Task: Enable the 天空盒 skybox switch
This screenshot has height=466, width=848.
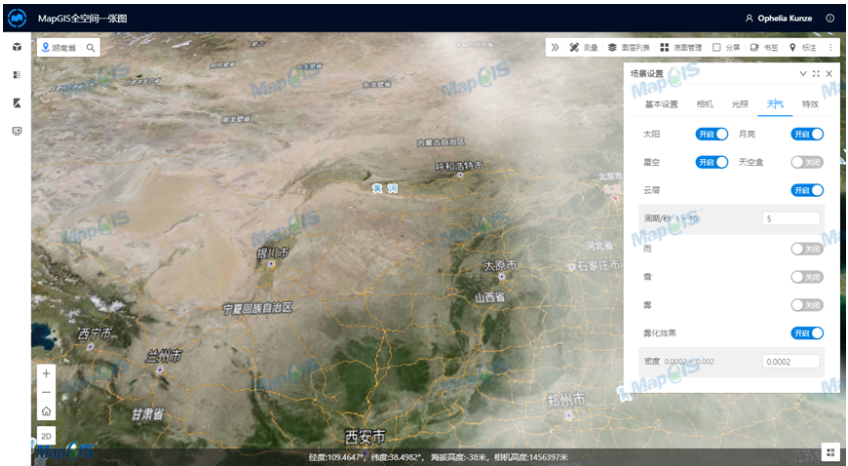Action: pyautogui.click(x=807, y=162)
